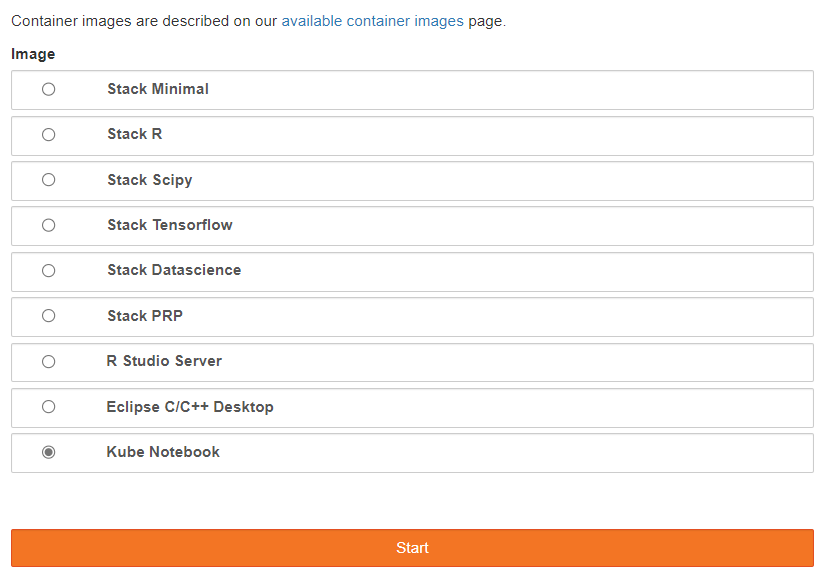The height and width of the screenshot is (574, 824).
Task: Click the Stack Datascience label text
Action: [174, 270]
